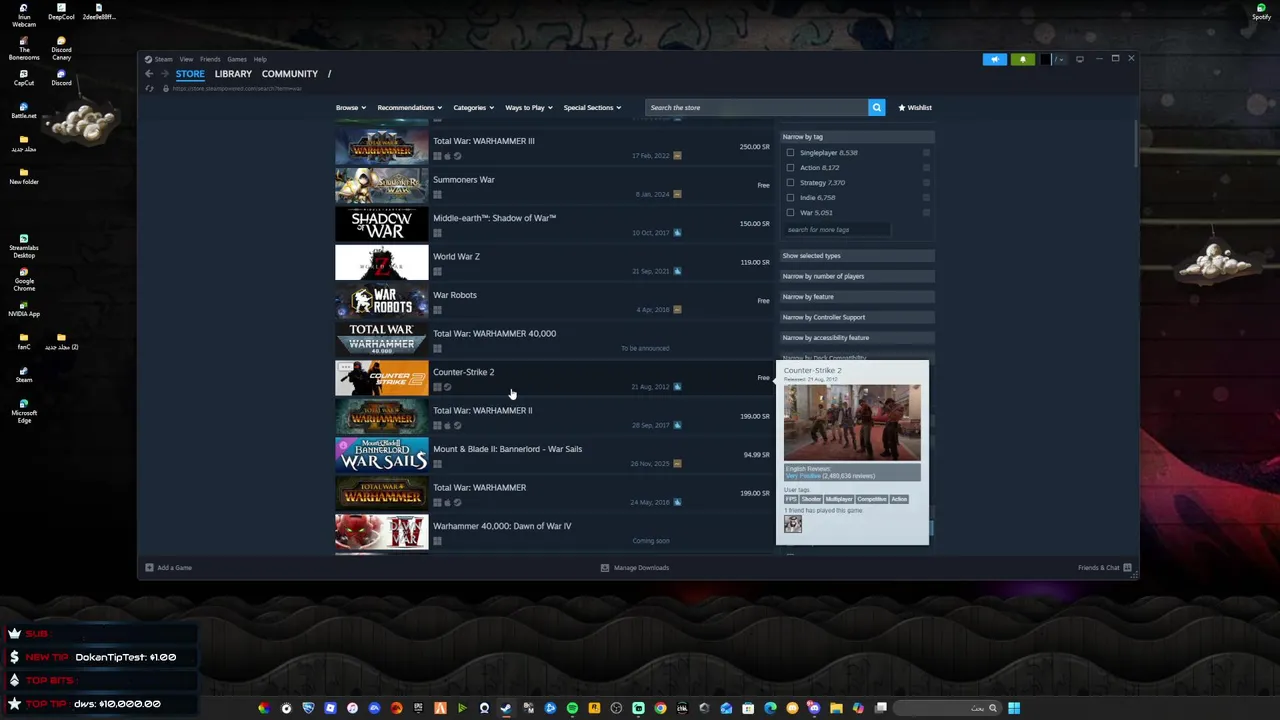Check the Strategy tag checkbox
The height and width of the screenshot is (720, 1280).
coord(790,183)
